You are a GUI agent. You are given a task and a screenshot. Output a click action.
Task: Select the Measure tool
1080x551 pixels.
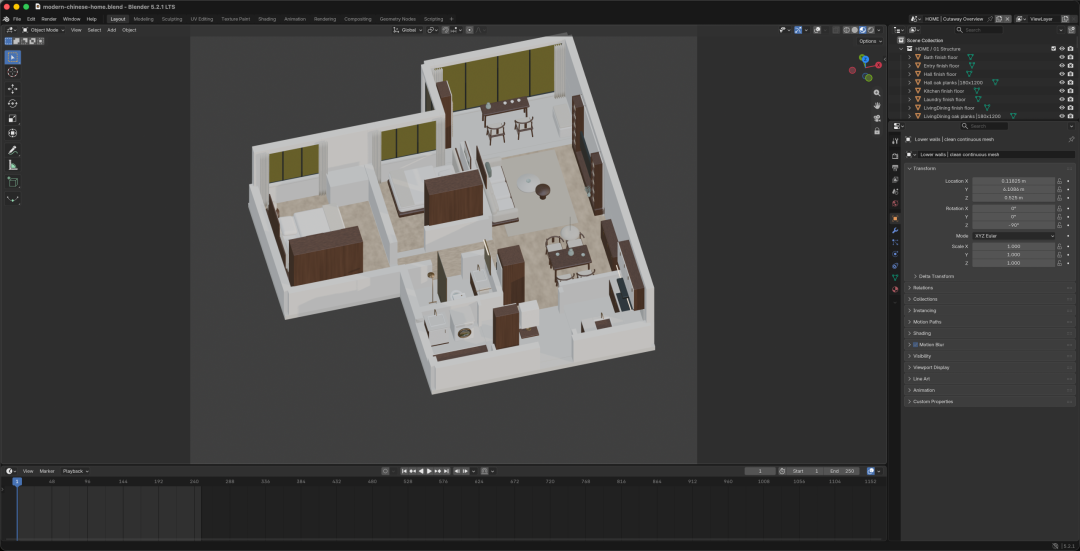(12, 165)
